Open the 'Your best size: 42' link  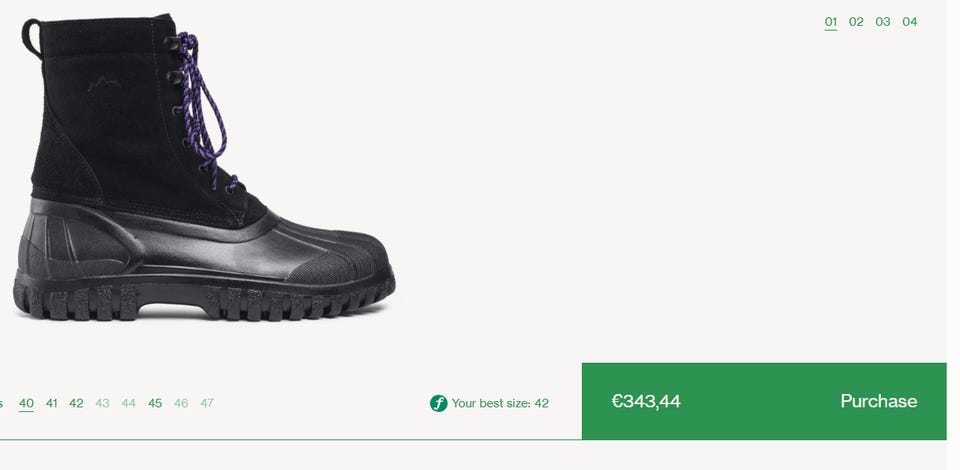pos(500,403)
